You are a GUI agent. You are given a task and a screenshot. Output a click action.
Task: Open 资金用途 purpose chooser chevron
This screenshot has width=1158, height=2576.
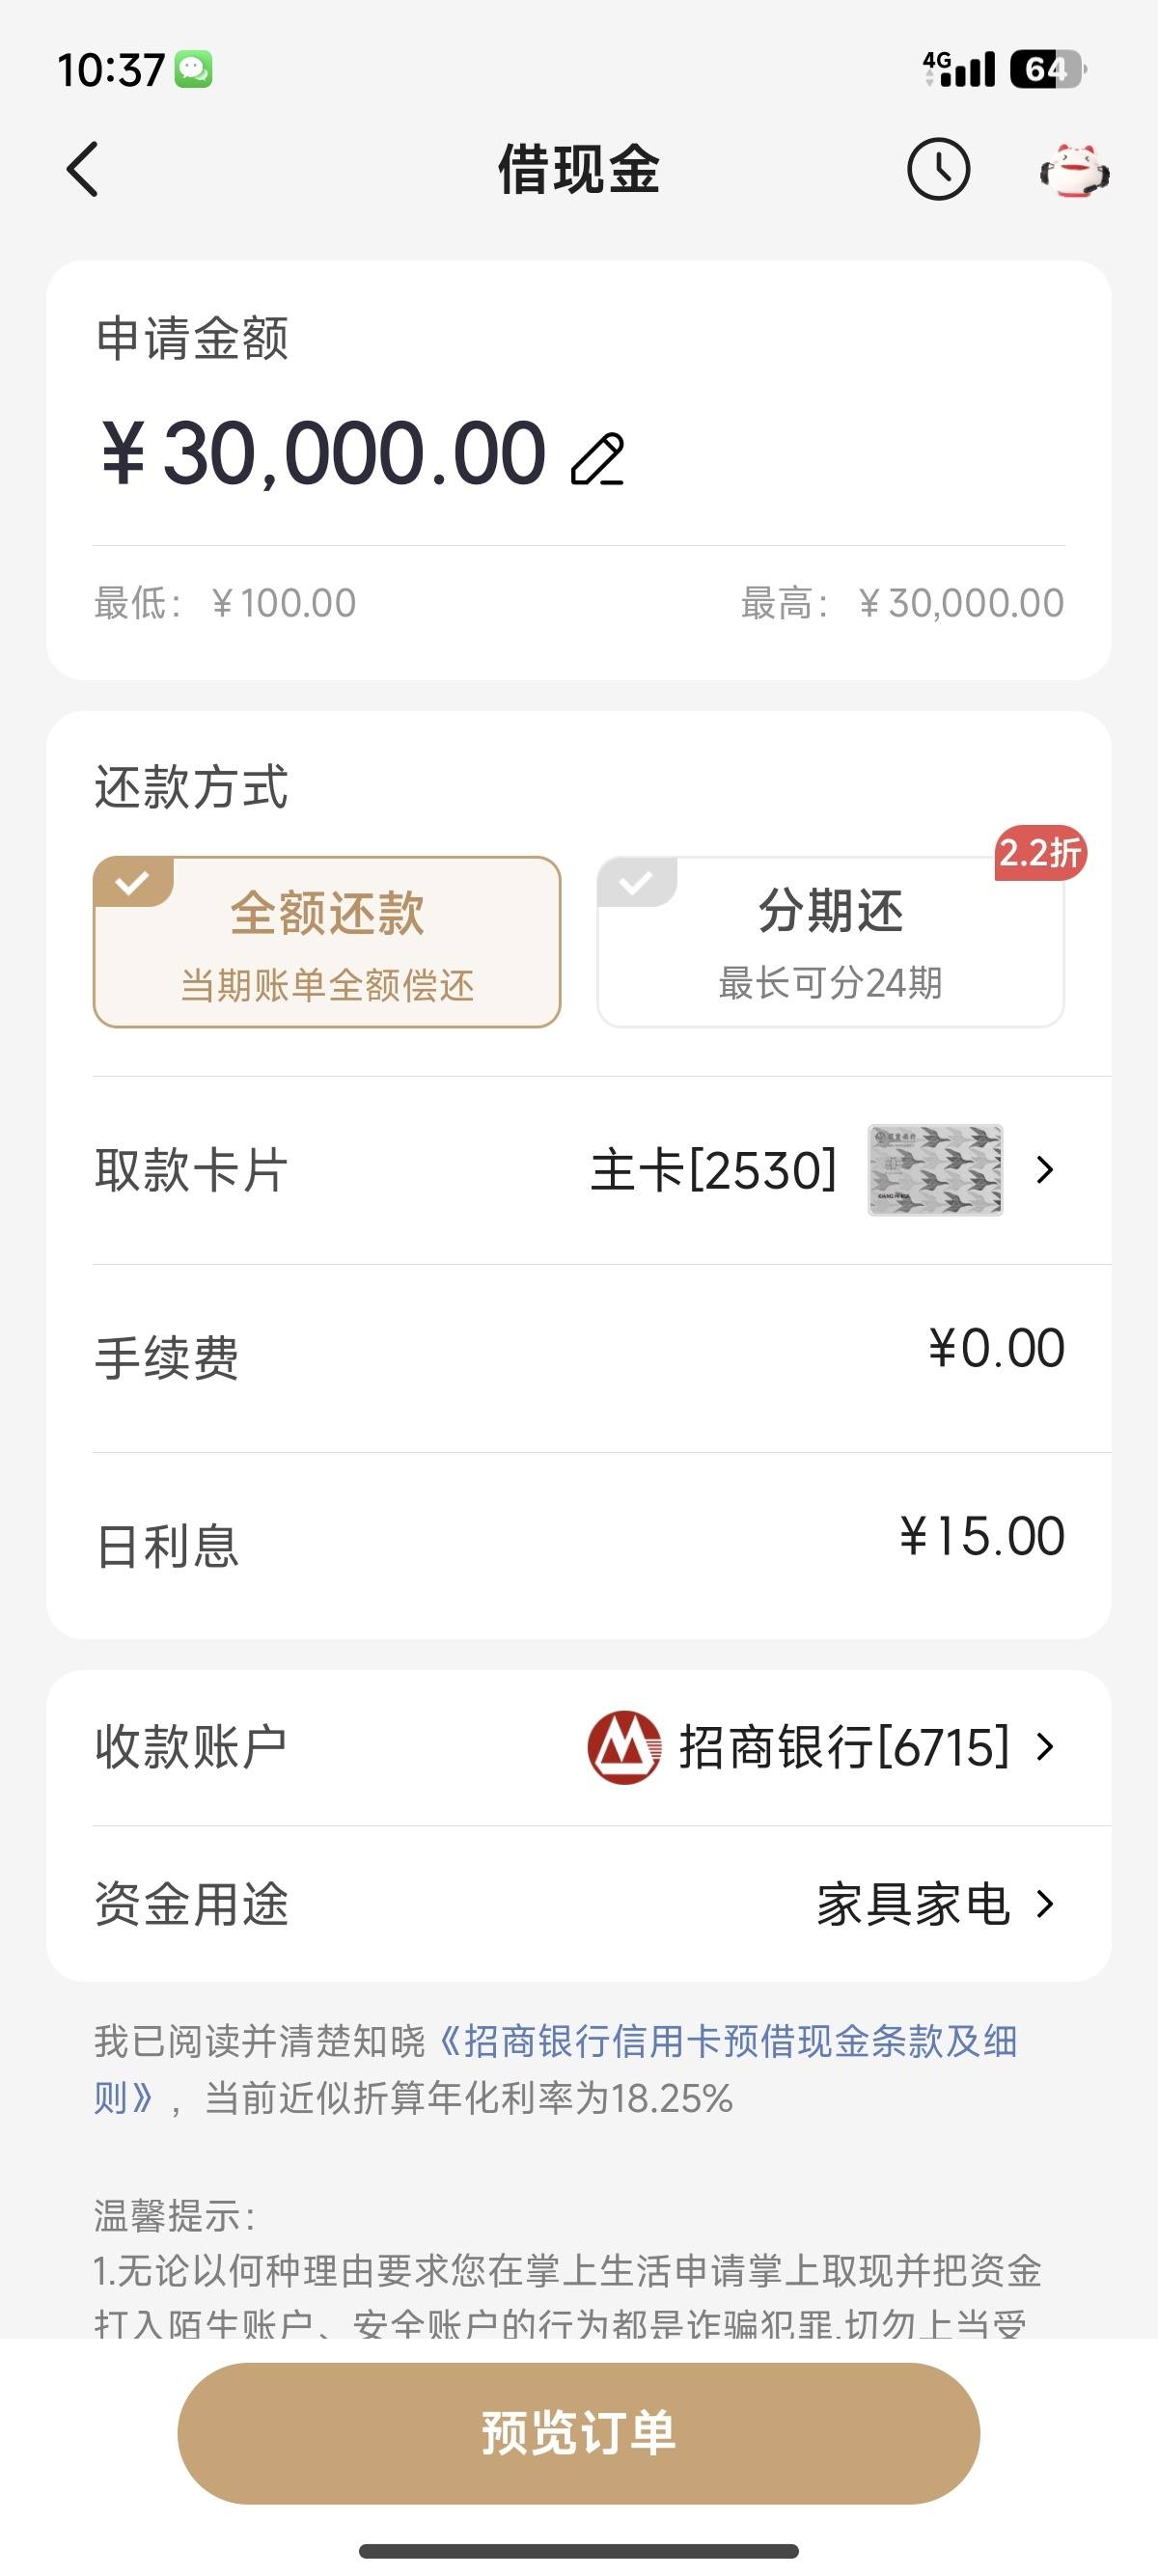(1045, 1904)
